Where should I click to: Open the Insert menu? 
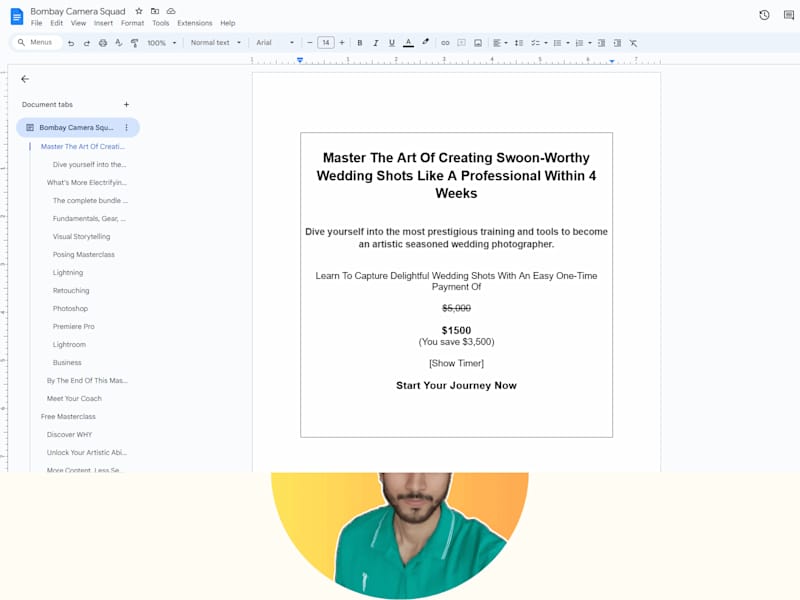click(104, 23)
